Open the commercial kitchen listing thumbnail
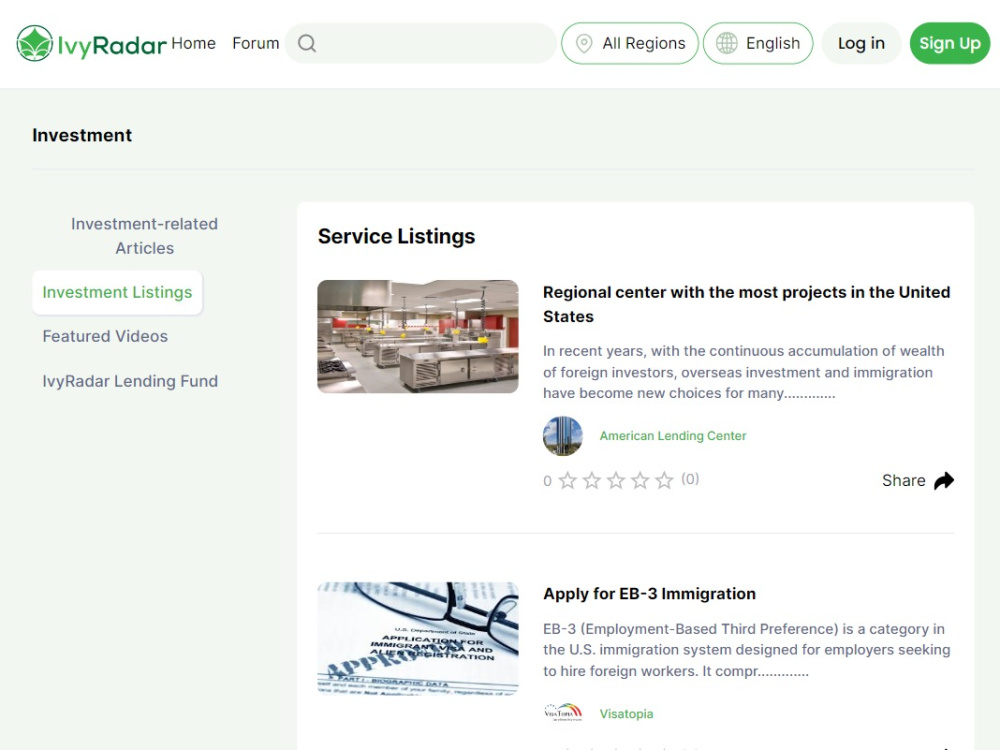 tap(418, 337)
